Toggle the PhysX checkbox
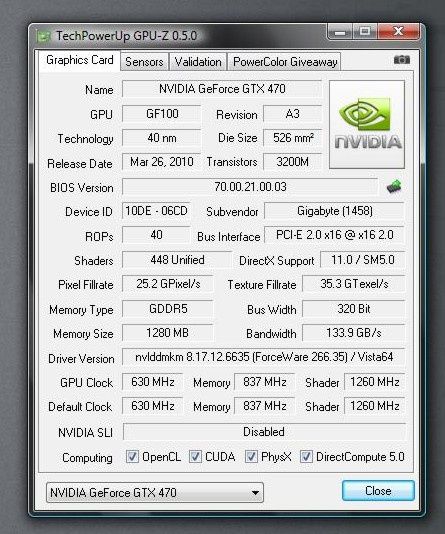 251,456
